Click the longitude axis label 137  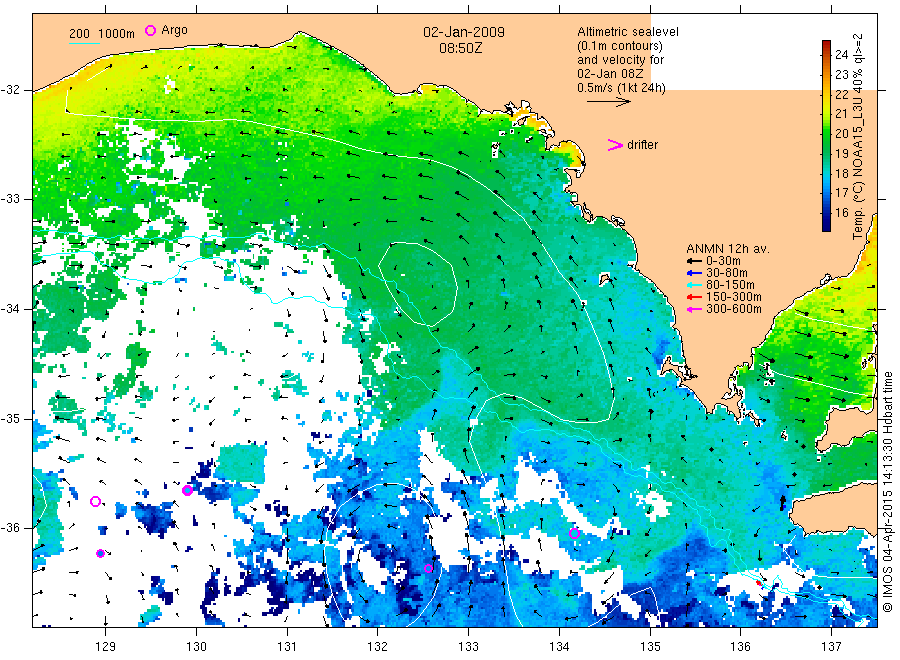coord(831,647)
